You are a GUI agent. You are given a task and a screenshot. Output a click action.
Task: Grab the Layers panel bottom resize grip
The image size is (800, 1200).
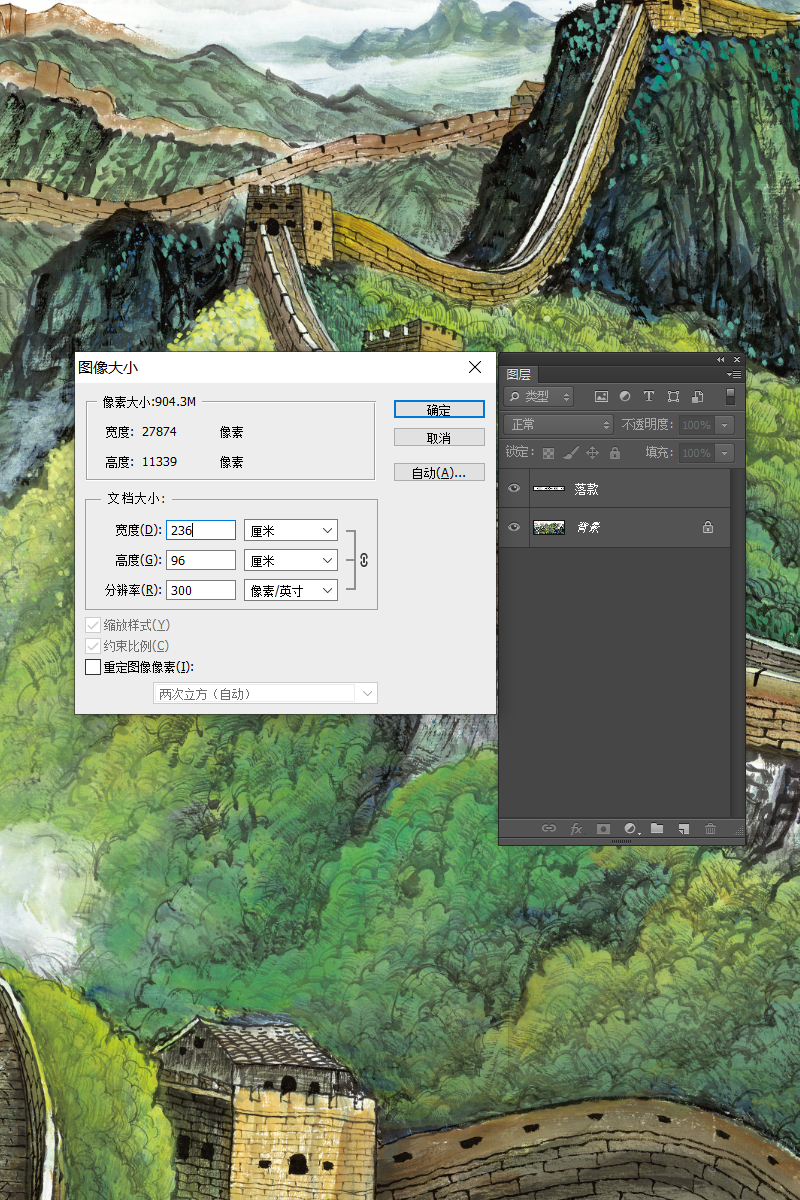pos(621,842)
